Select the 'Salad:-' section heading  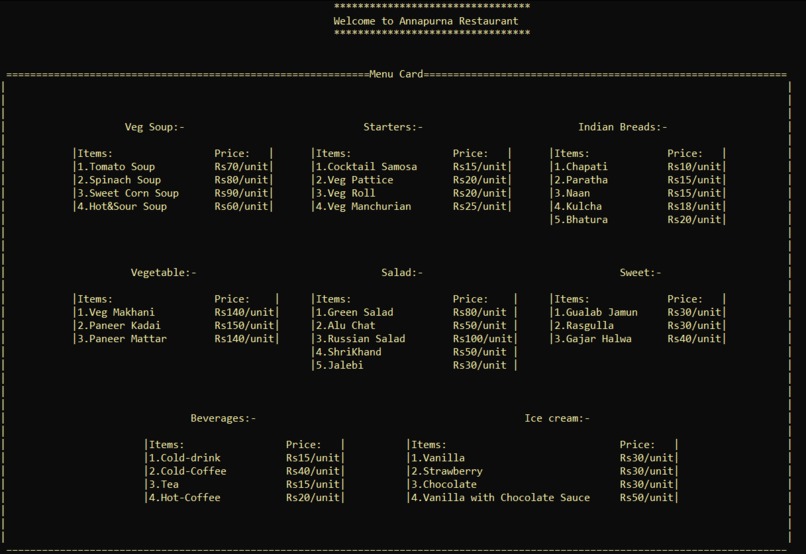pos(402,272)
